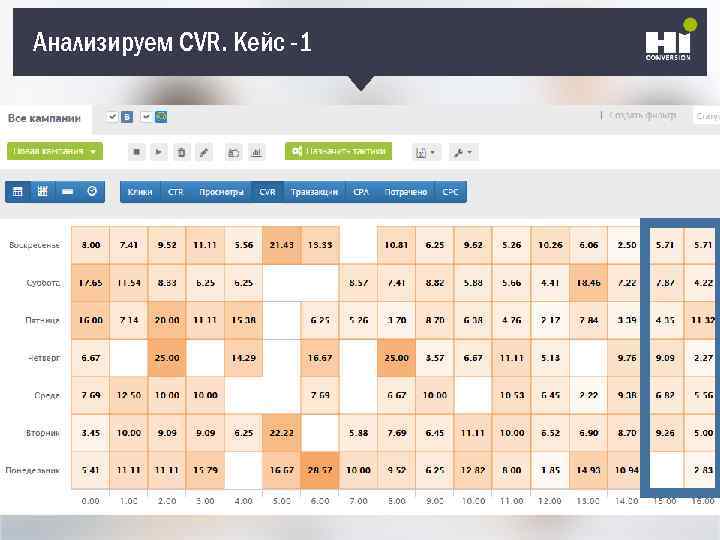Select the Клики metric tab
Screen dimensions: 720x540
(140, 192)
